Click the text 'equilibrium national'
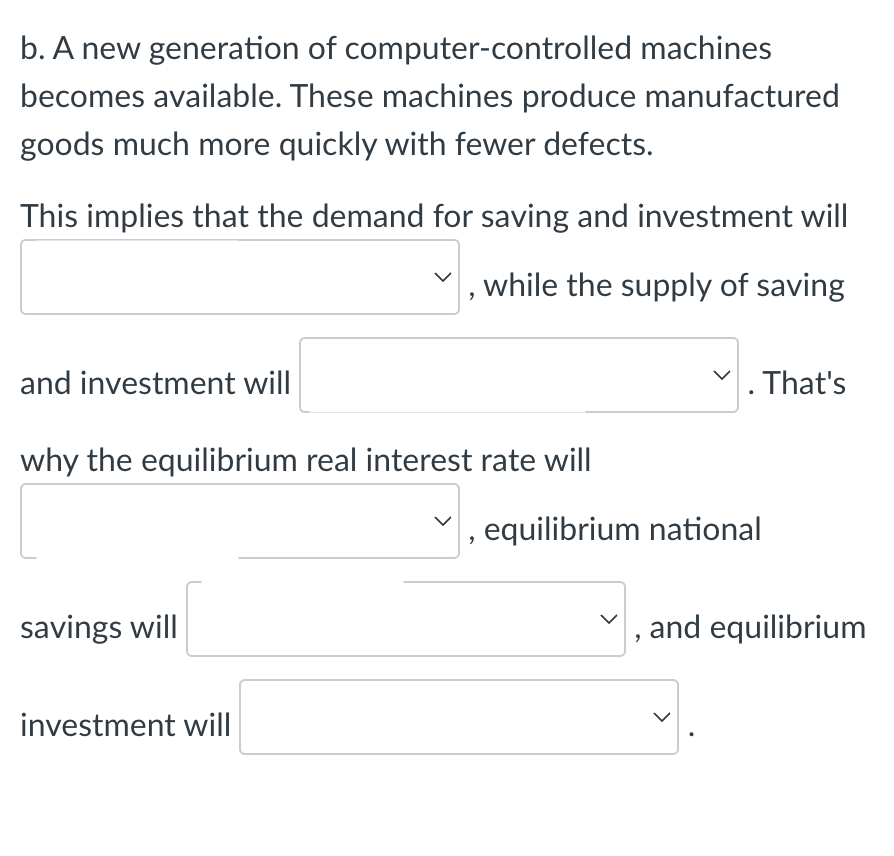 click(621, 529)
